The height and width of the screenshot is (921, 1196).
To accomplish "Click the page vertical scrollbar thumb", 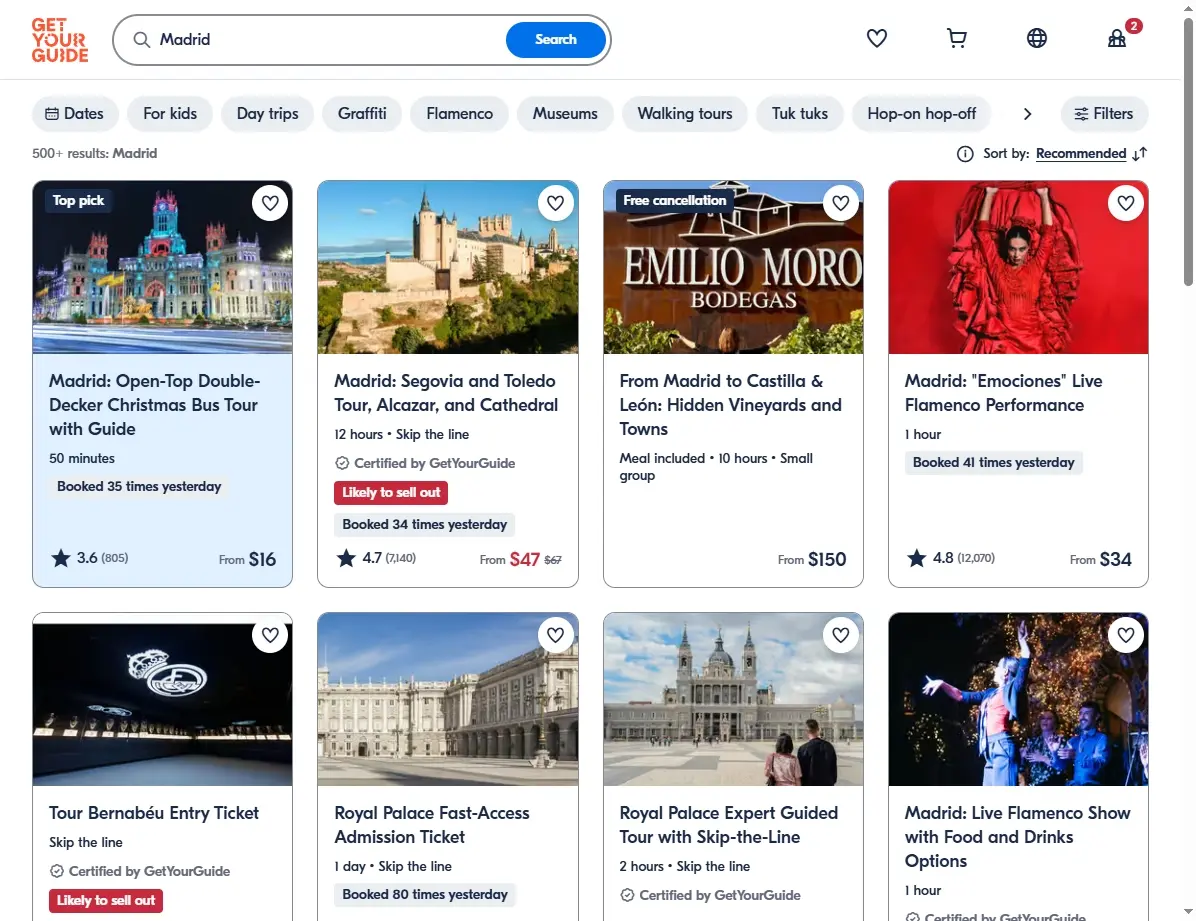I will tap(1188, 153).
